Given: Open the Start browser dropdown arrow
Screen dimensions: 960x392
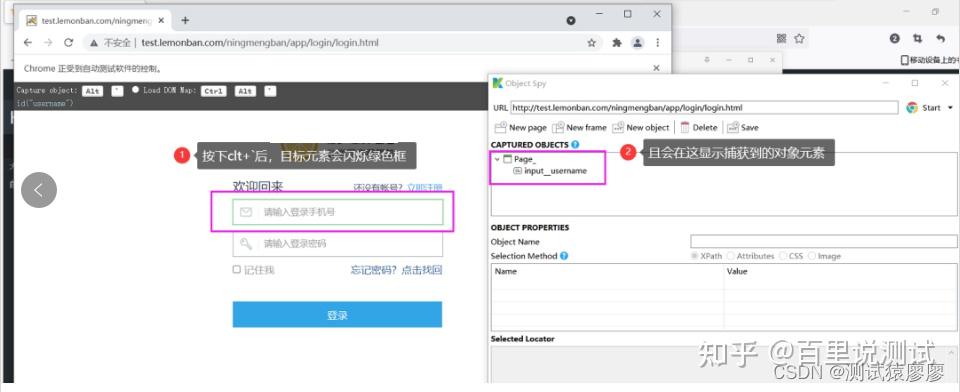Looking at the screenshot, I should pos(950,108).
